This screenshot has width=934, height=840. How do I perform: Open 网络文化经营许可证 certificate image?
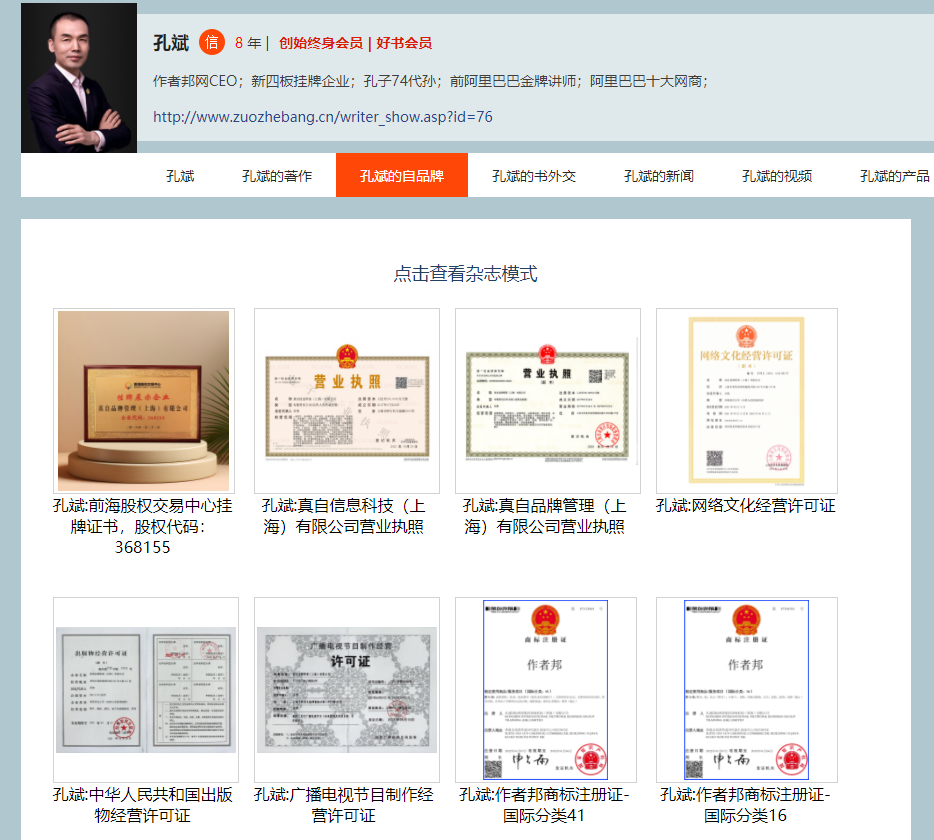click(746, 400)
